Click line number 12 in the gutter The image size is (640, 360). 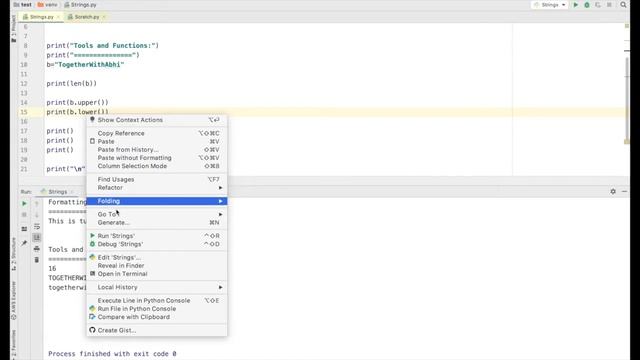point(24,84)
